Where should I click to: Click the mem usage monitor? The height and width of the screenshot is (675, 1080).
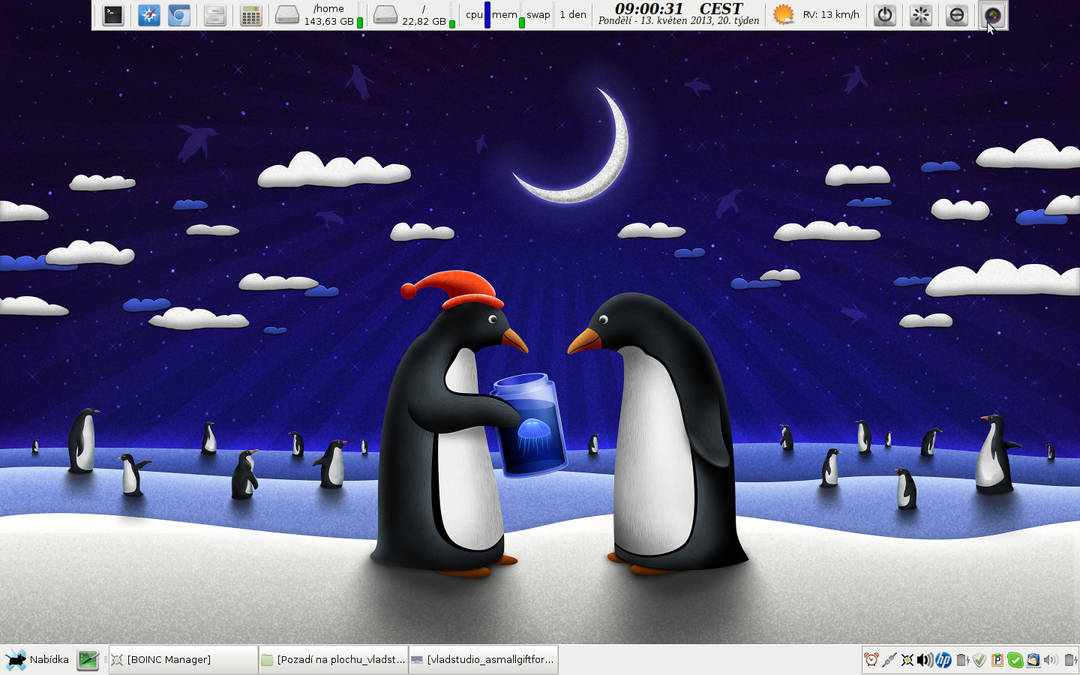(x=508, y=14)
